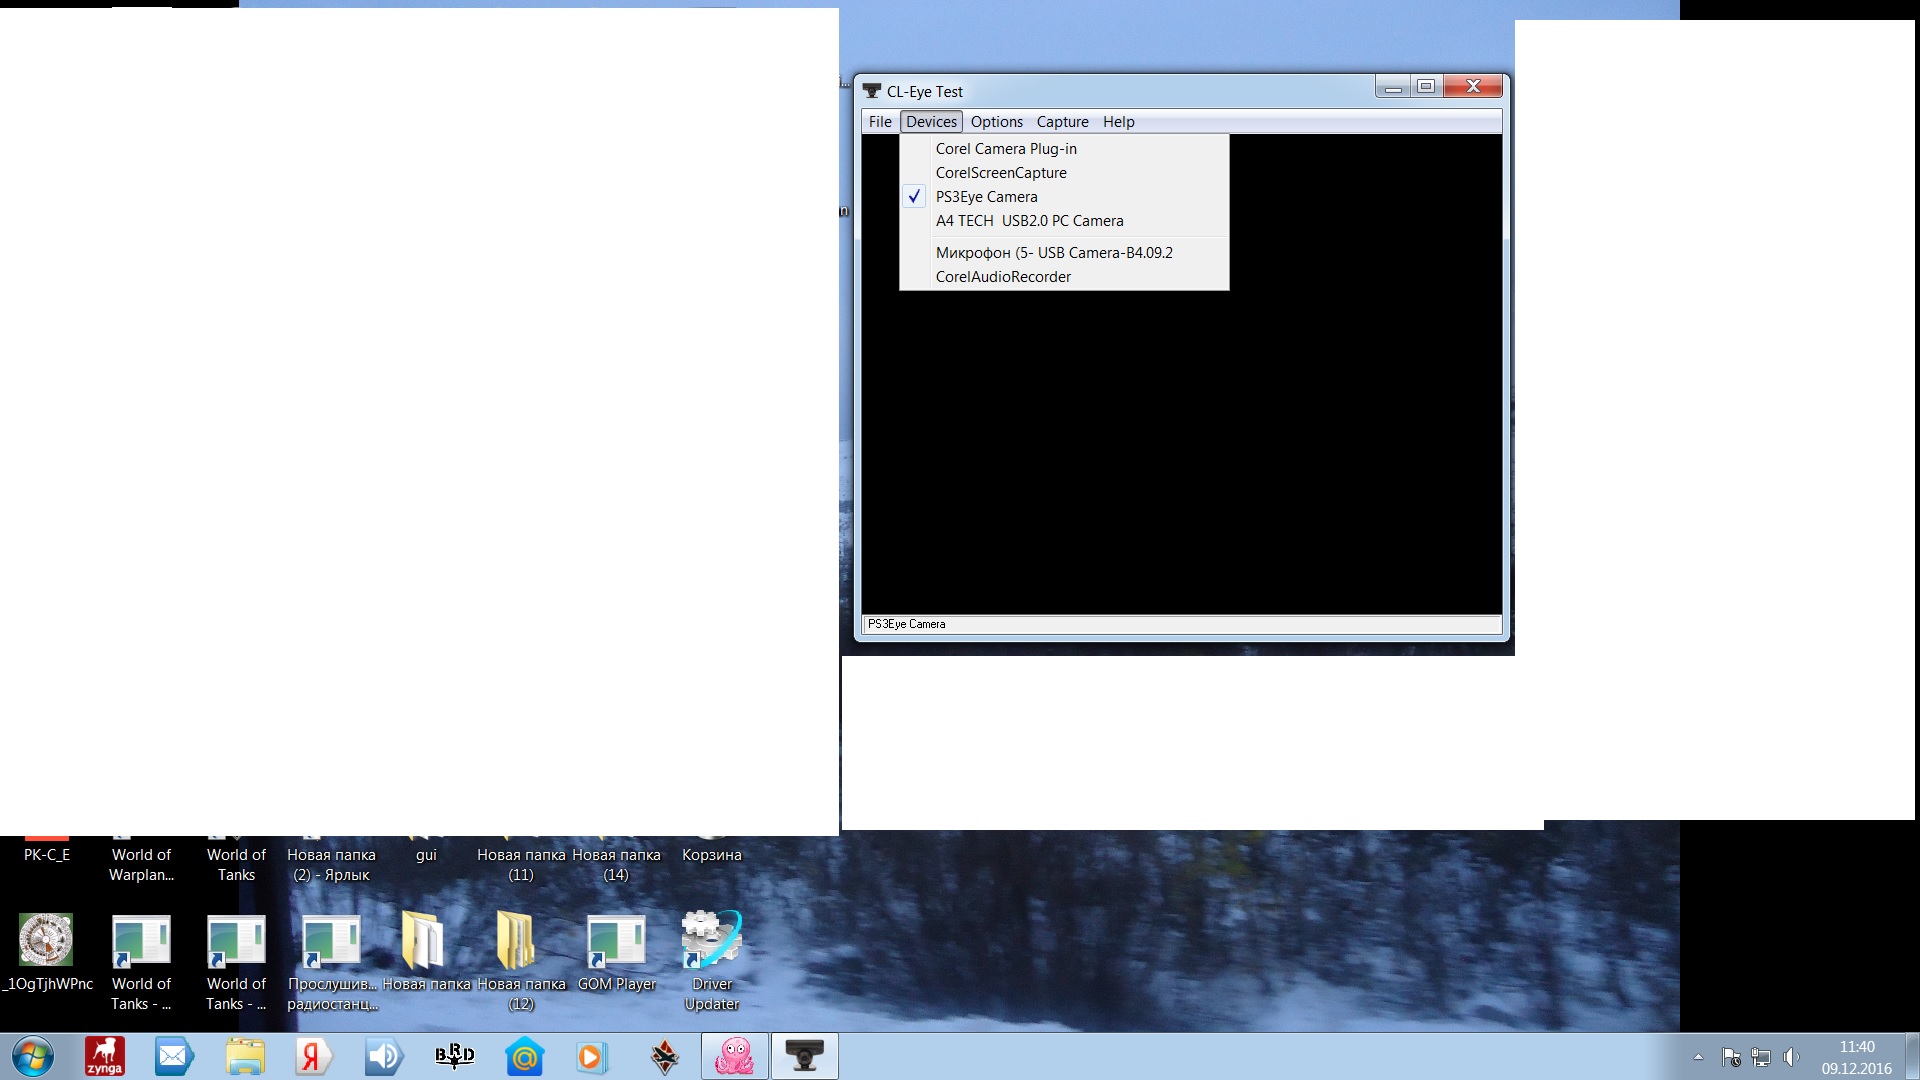The width and height of the screenshot is (1920, 1080).
Task: Close the CL-Eye Test window
Action: coord(1473,87)
